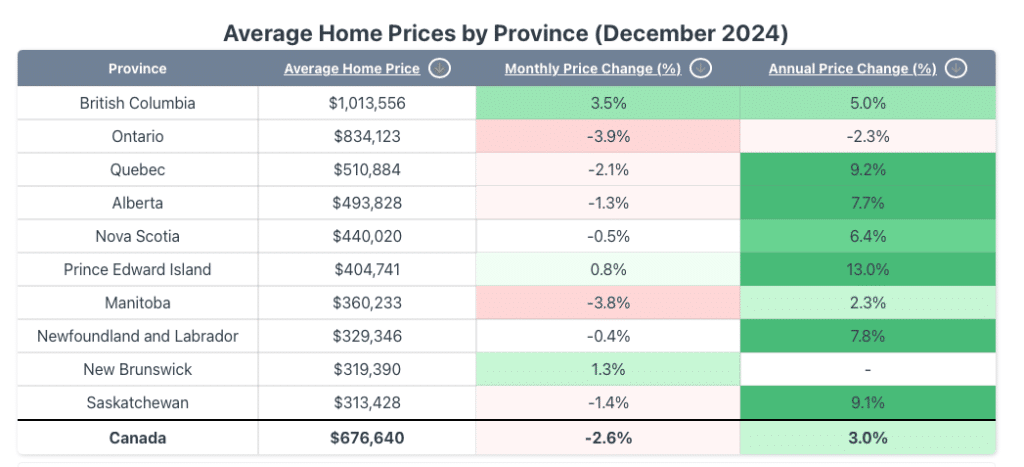Click the Canada total row label
Viewport: 1024px width, 467px height.
[138, 438]
